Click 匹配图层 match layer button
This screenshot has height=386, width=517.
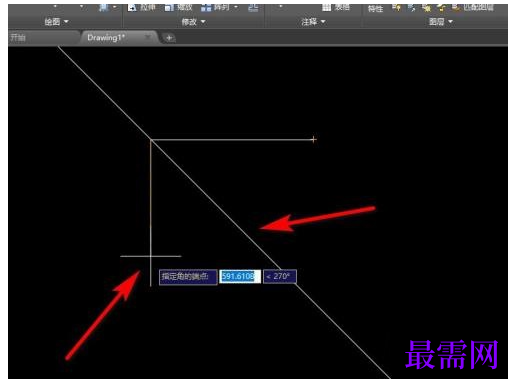pos(473,7)
